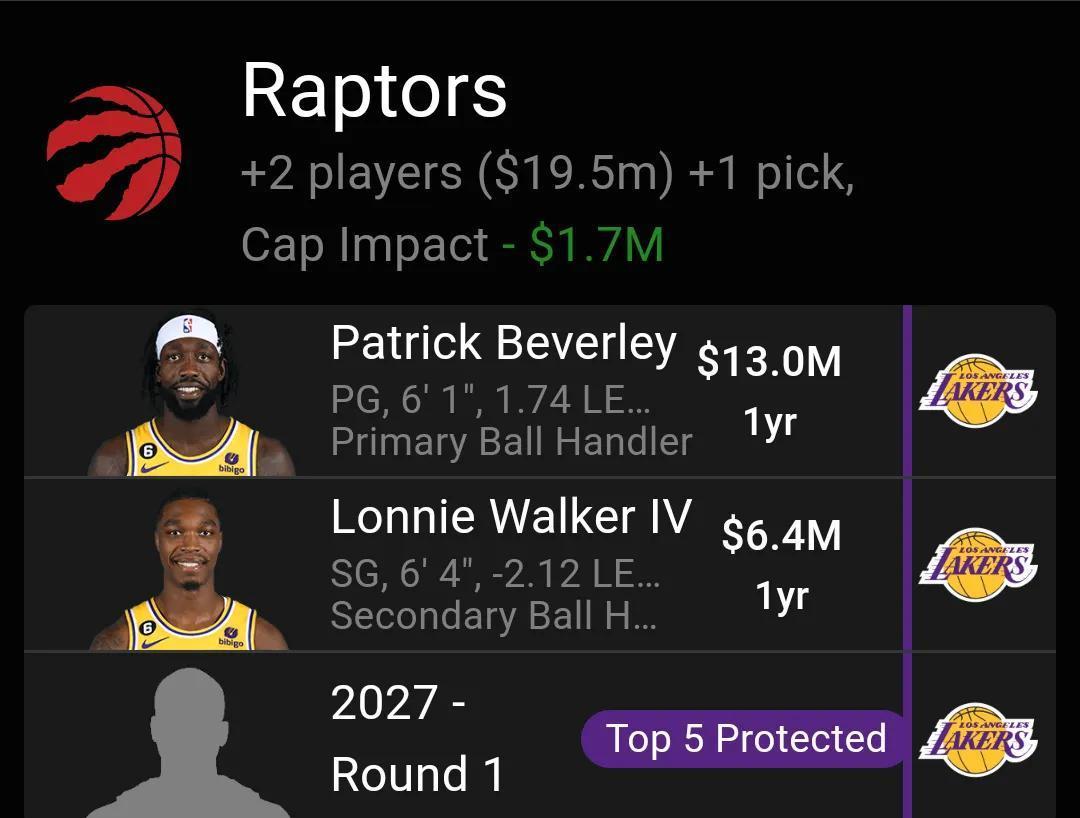Tap the Lakers logo in Patrick Beverley's row
Screen dimensions: 1080x818
pyautogui.click(x=978, y=392)
